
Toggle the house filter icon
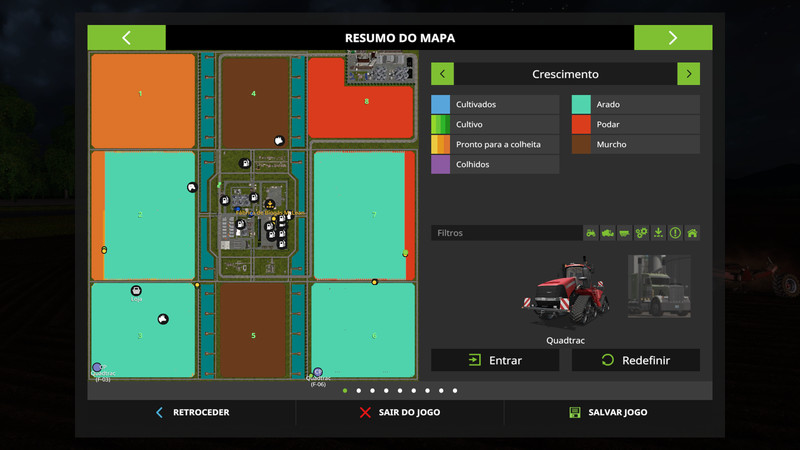pos(692,233)
